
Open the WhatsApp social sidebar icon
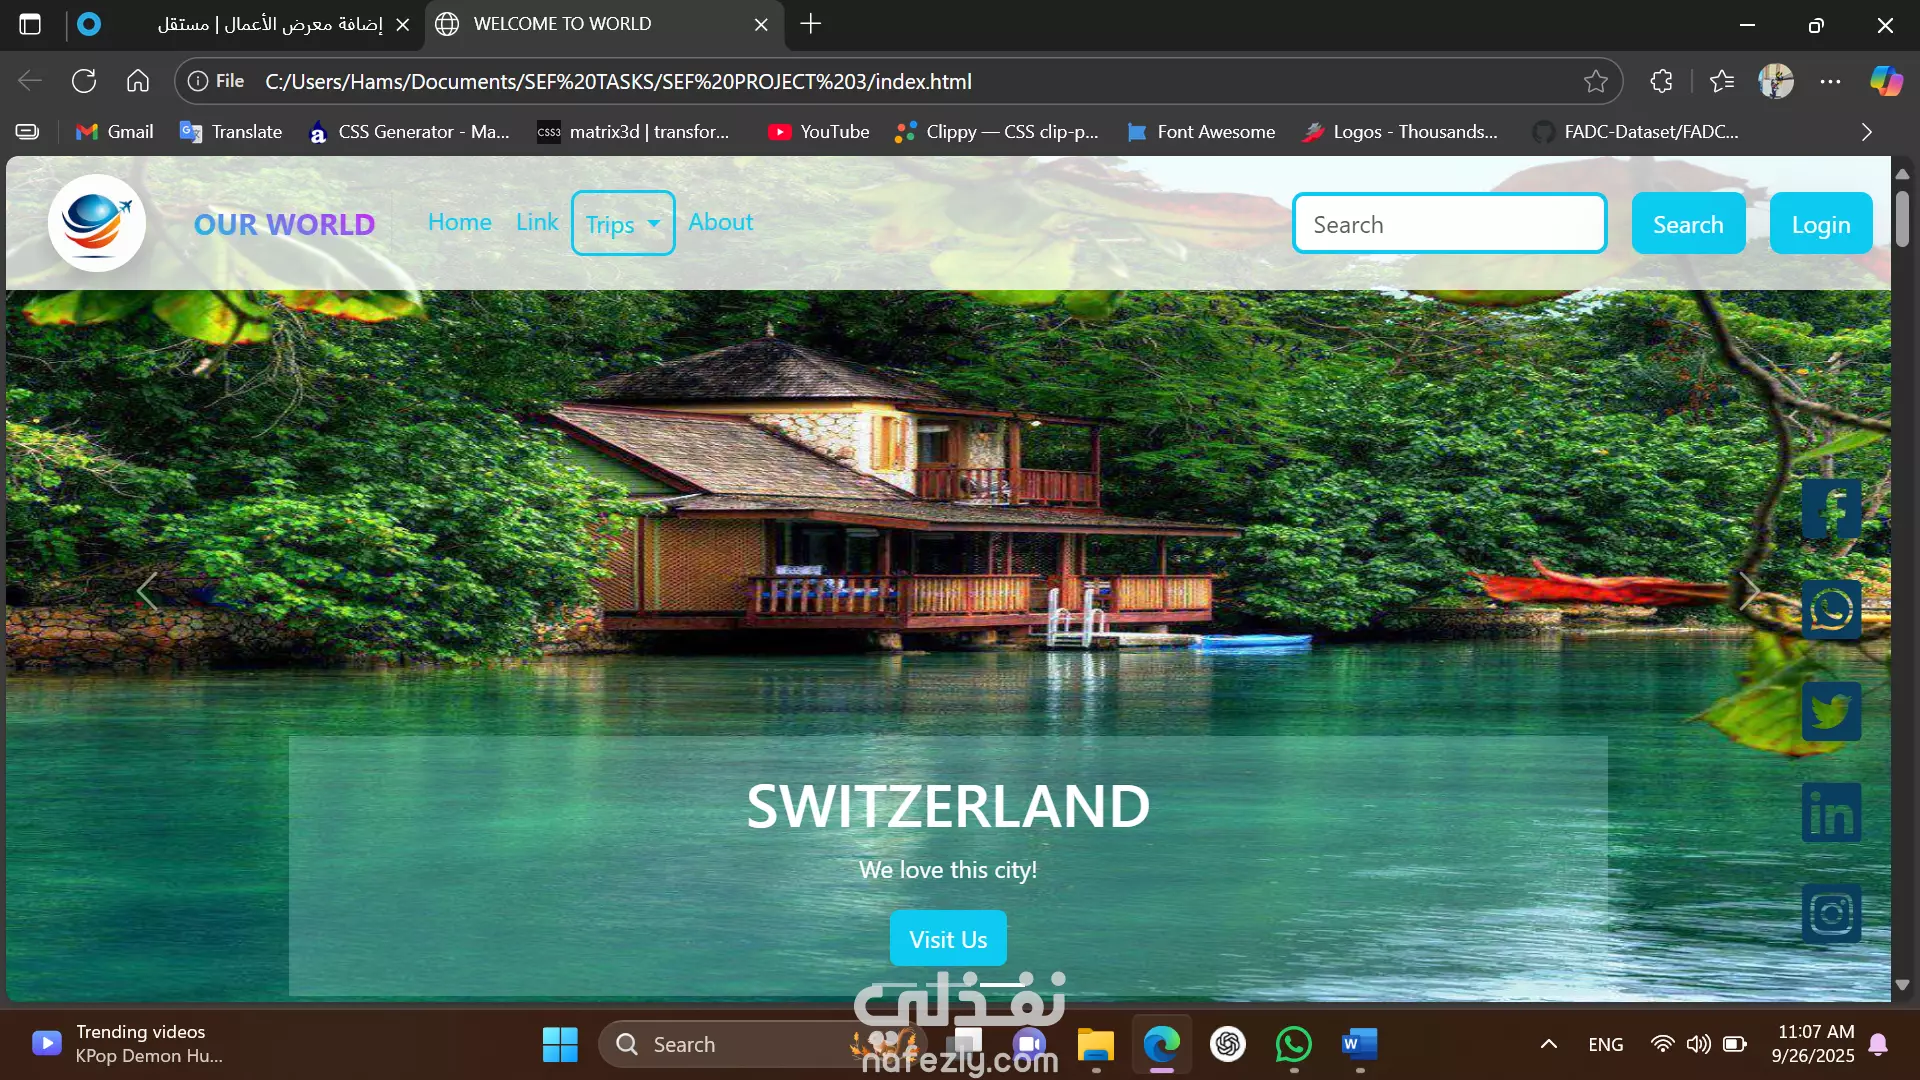coord(1831,610)
